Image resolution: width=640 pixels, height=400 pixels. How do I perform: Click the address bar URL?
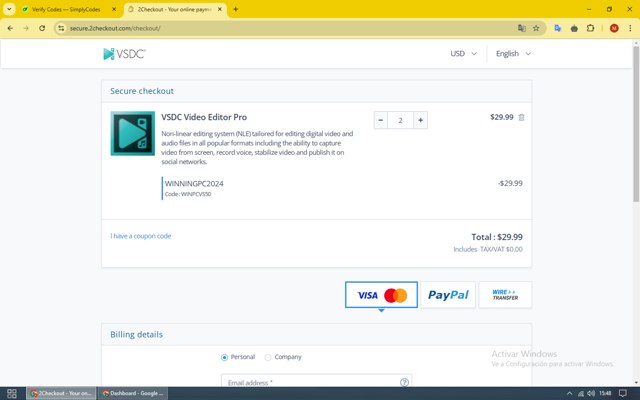[x=115, y=28]
